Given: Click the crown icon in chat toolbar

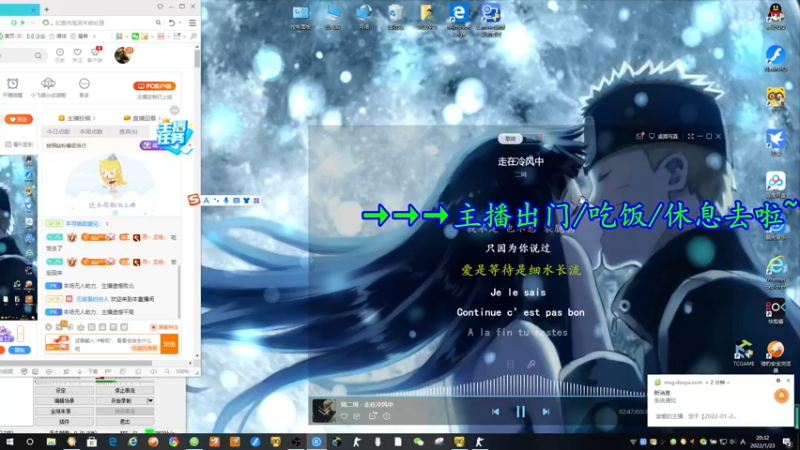Looking at the screenshot, I should tap(81, 327).
